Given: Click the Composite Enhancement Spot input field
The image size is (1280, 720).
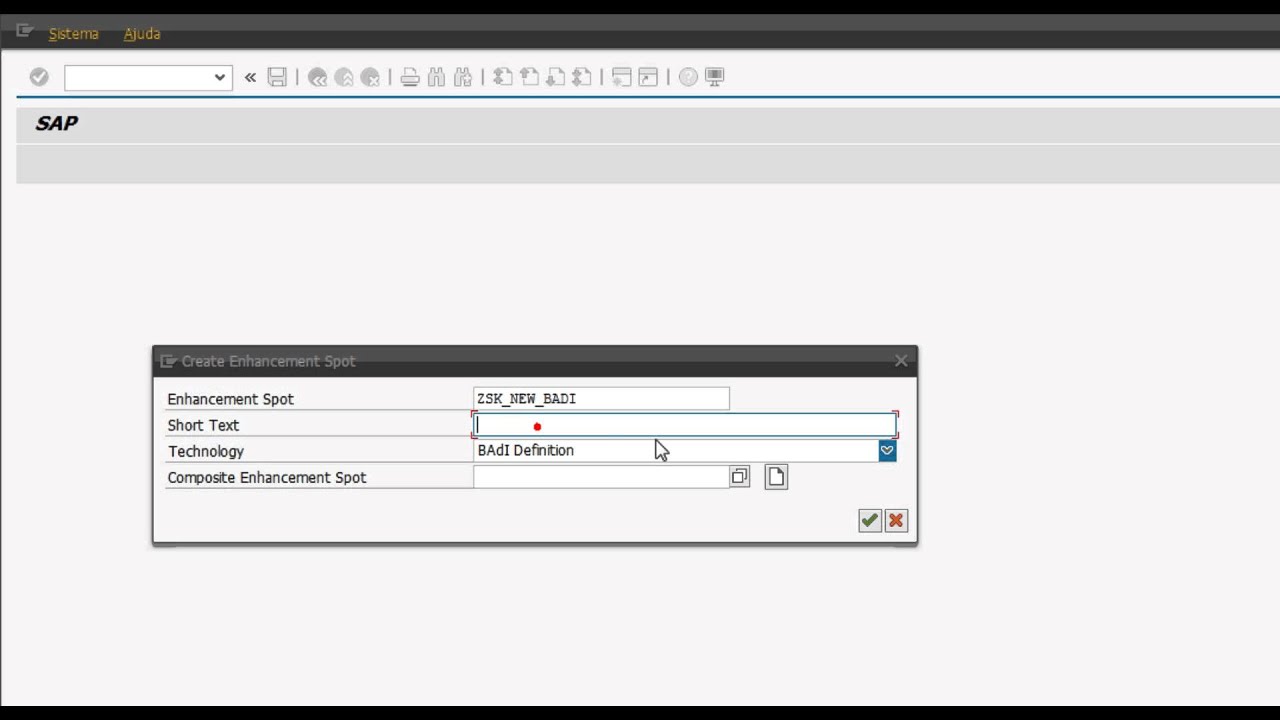Looking at the screenshot, I should click(601, 477).
